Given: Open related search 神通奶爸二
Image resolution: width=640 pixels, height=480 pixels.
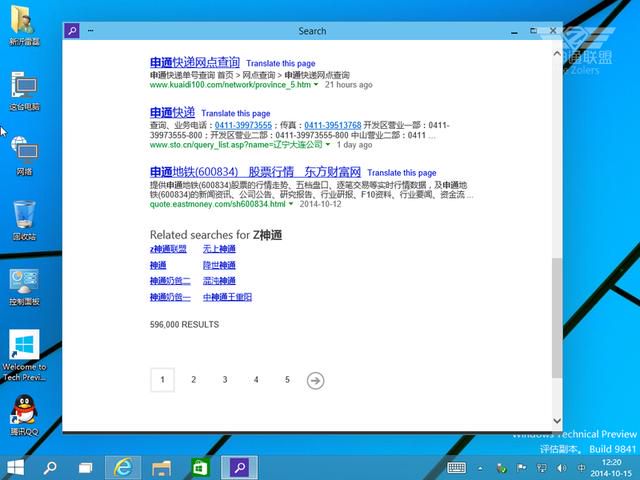Looking at the screenshot, I should coord(170,281).
